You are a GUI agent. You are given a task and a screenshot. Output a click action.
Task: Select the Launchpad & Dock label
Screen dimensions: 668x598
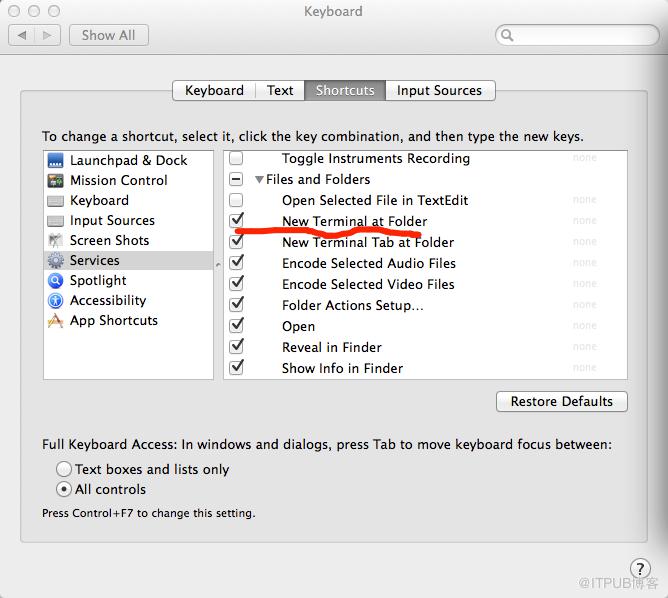point(129,161)
